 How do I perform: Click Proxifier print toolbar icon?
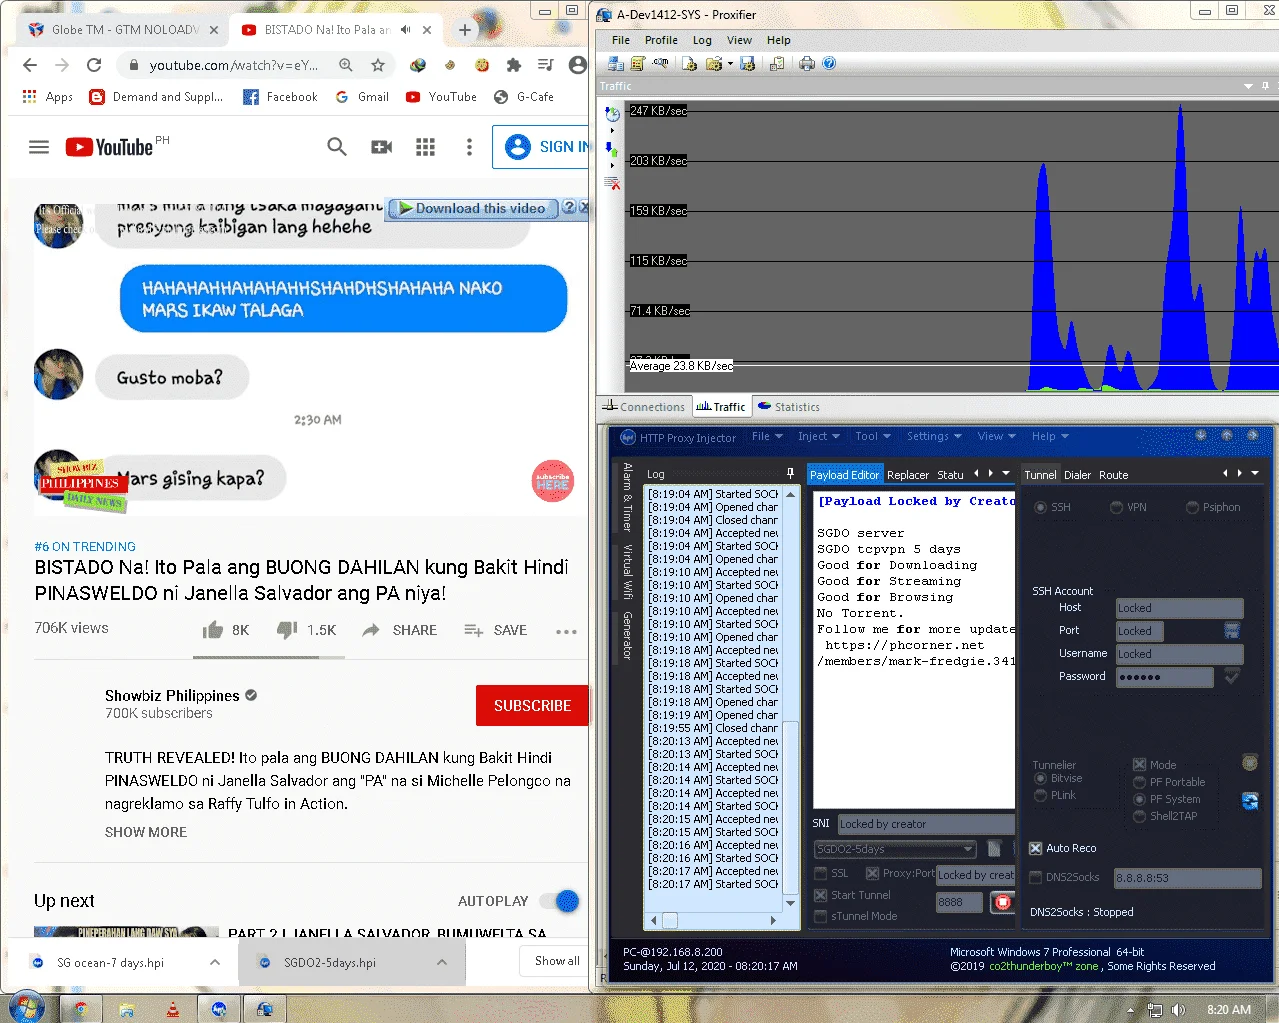807,63
